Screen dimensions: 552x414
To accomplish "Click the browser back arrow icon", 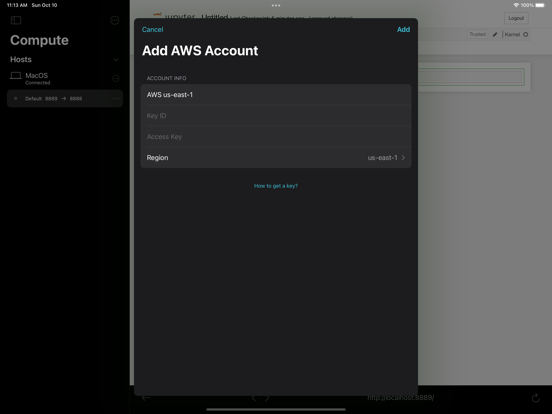I will (146, 398).
